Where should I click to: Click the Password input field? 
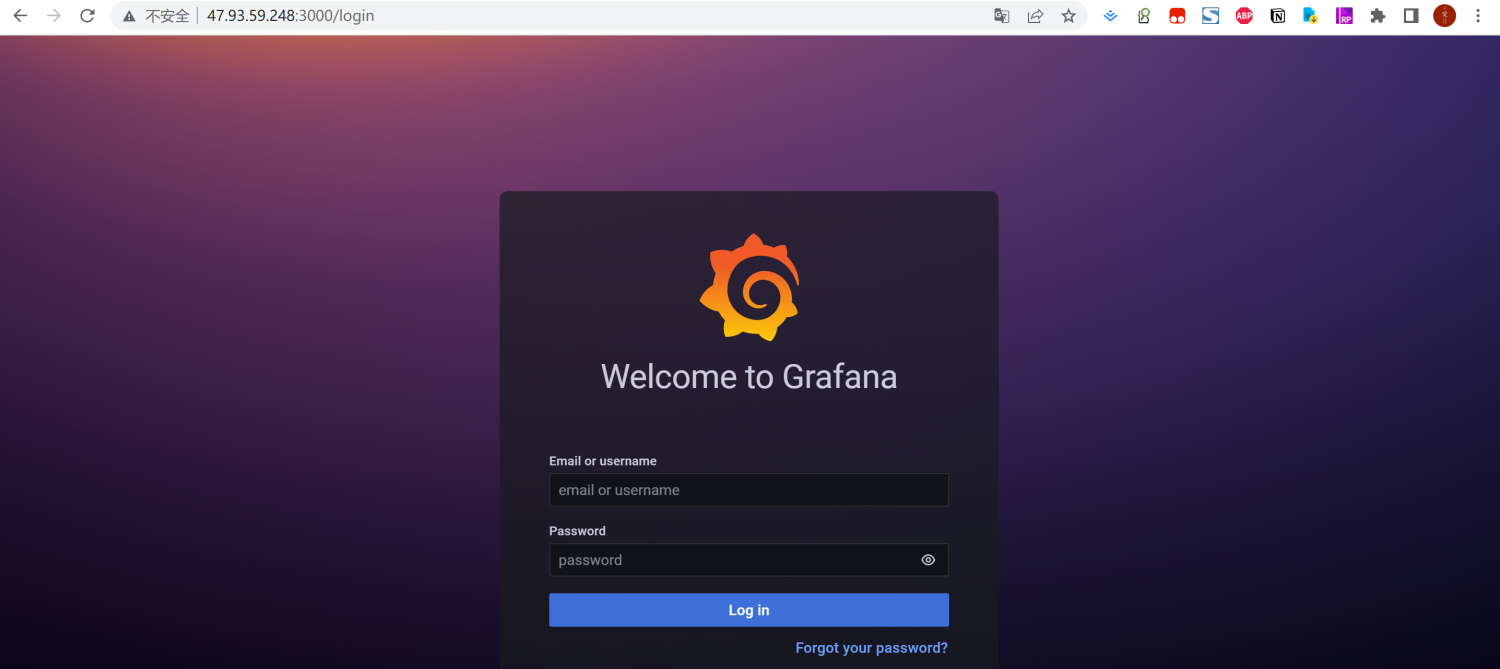[x=749, y=560]
